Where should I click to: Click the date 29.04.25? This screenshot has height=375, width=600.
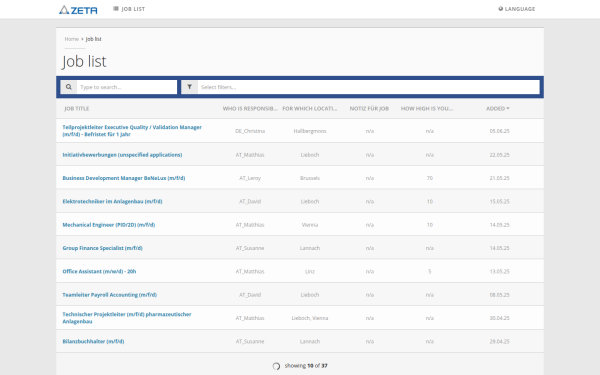(499, 342)
